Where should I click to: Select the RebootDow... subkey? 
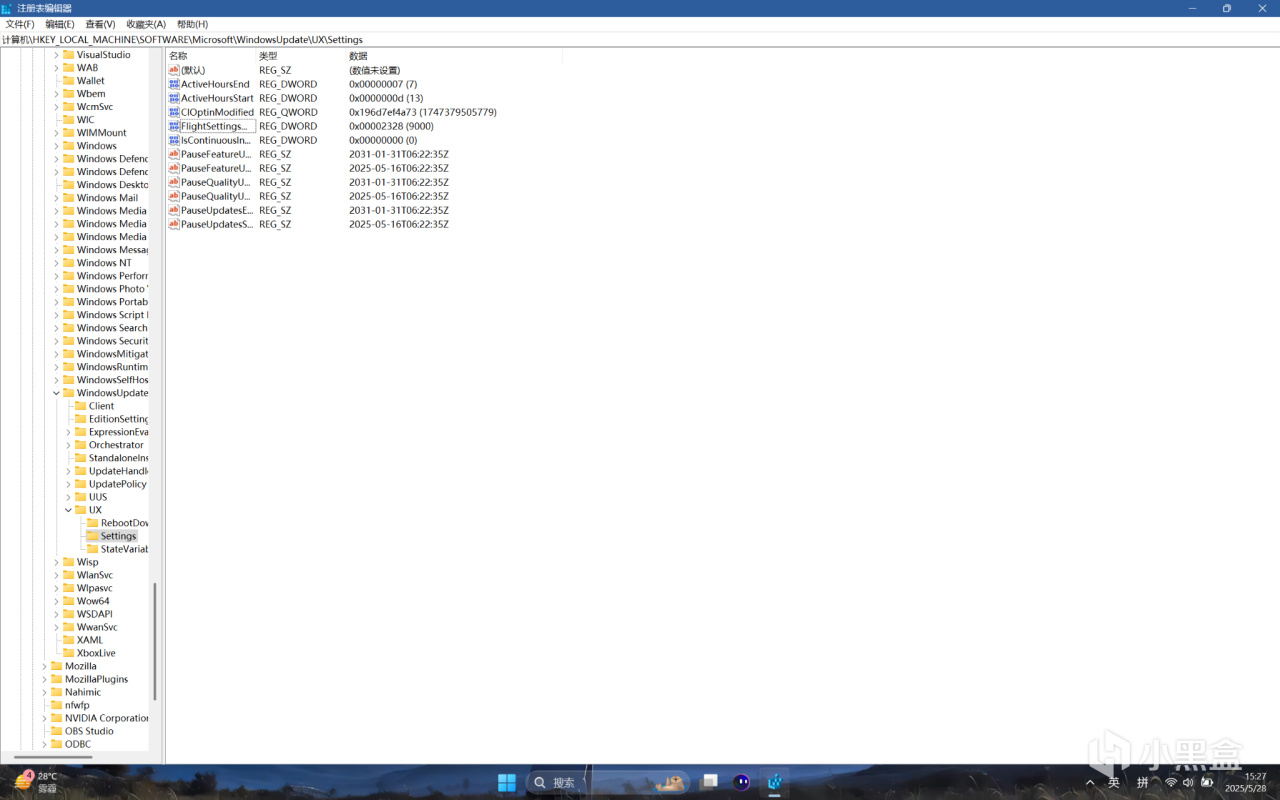pos(124,523)
